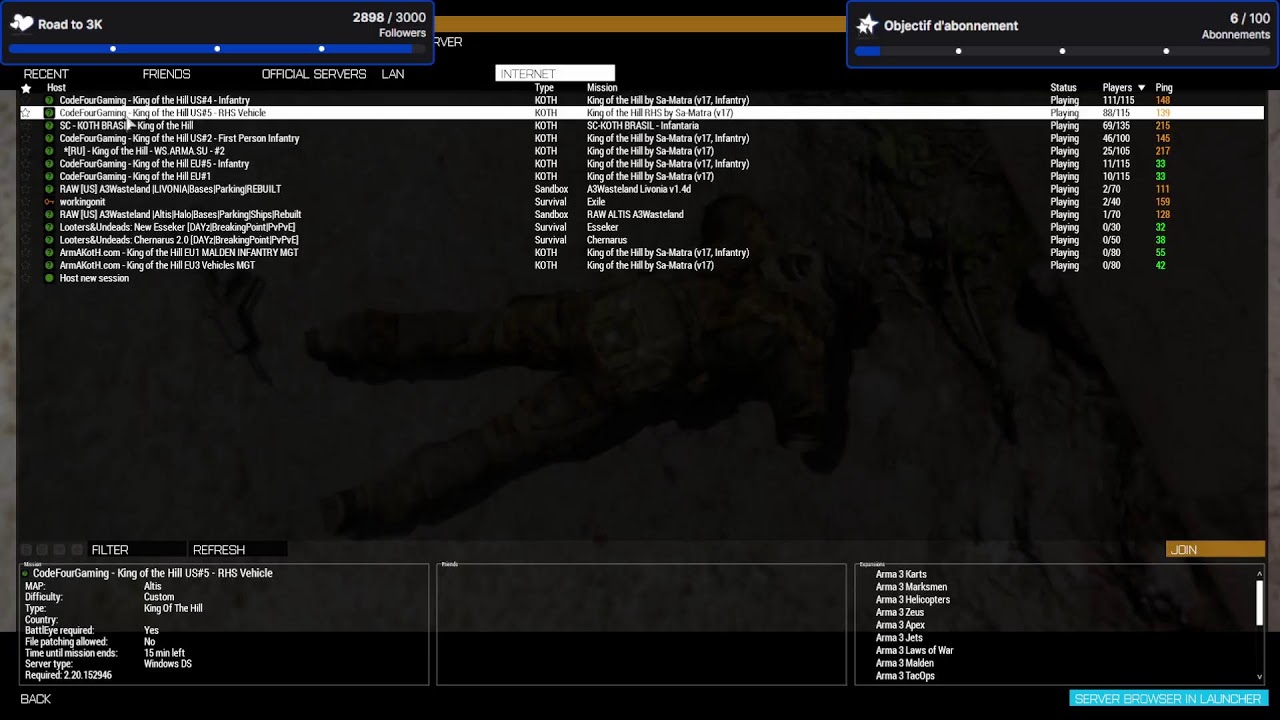This screenshot has height=720, width=1280.
Task: Select RAW [US] A3Wasteland Altis Halo server row
Action: 640,215
